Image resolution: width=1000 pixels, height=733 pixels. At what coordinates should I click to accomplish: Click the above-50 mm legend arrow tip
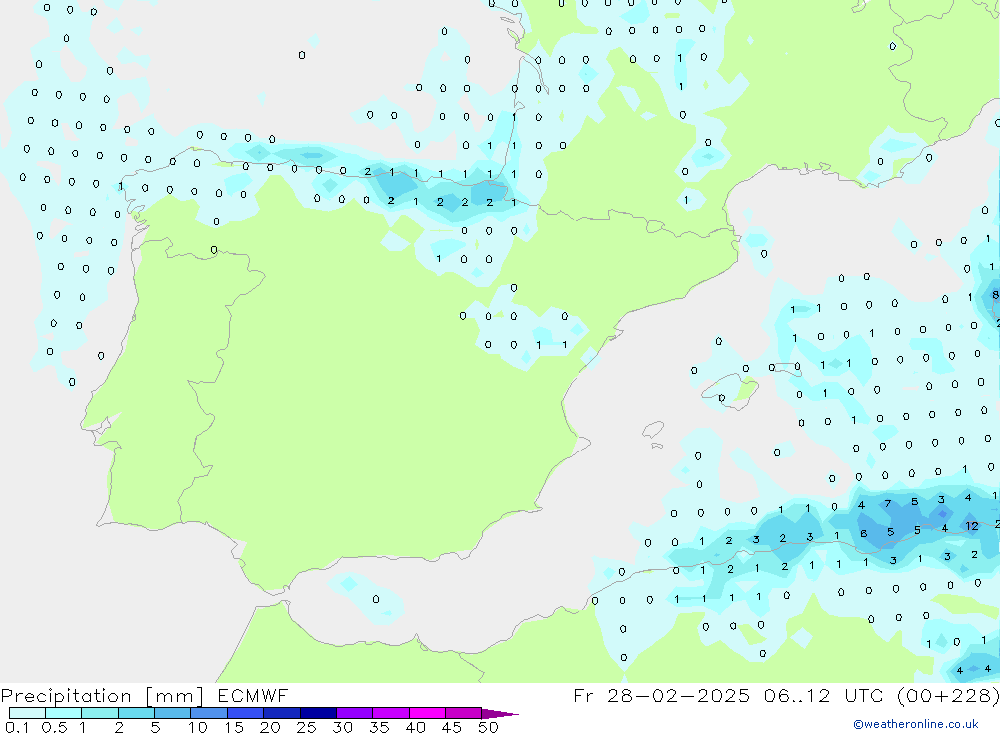[x=500, y=714]
